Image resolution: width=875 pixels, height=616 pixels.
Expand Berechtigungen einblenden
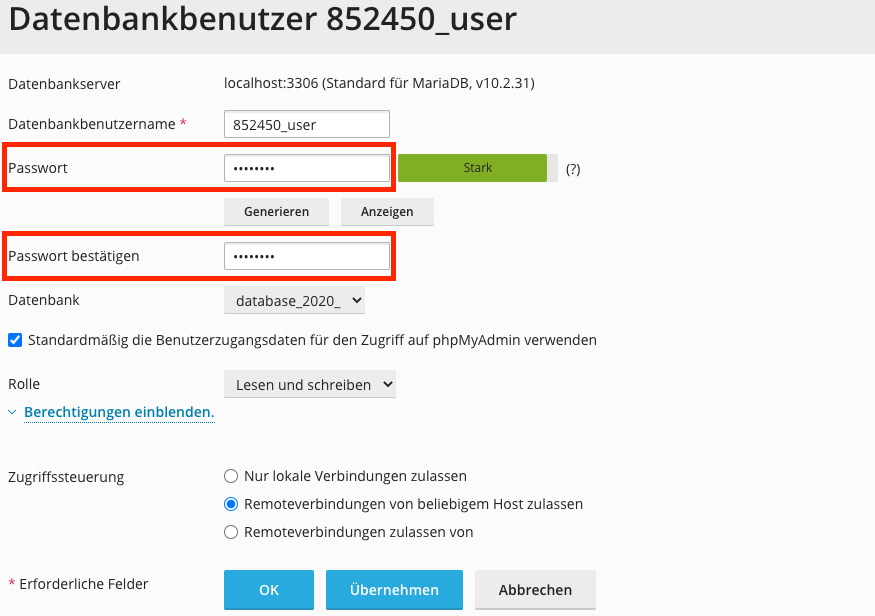(119, 412)
